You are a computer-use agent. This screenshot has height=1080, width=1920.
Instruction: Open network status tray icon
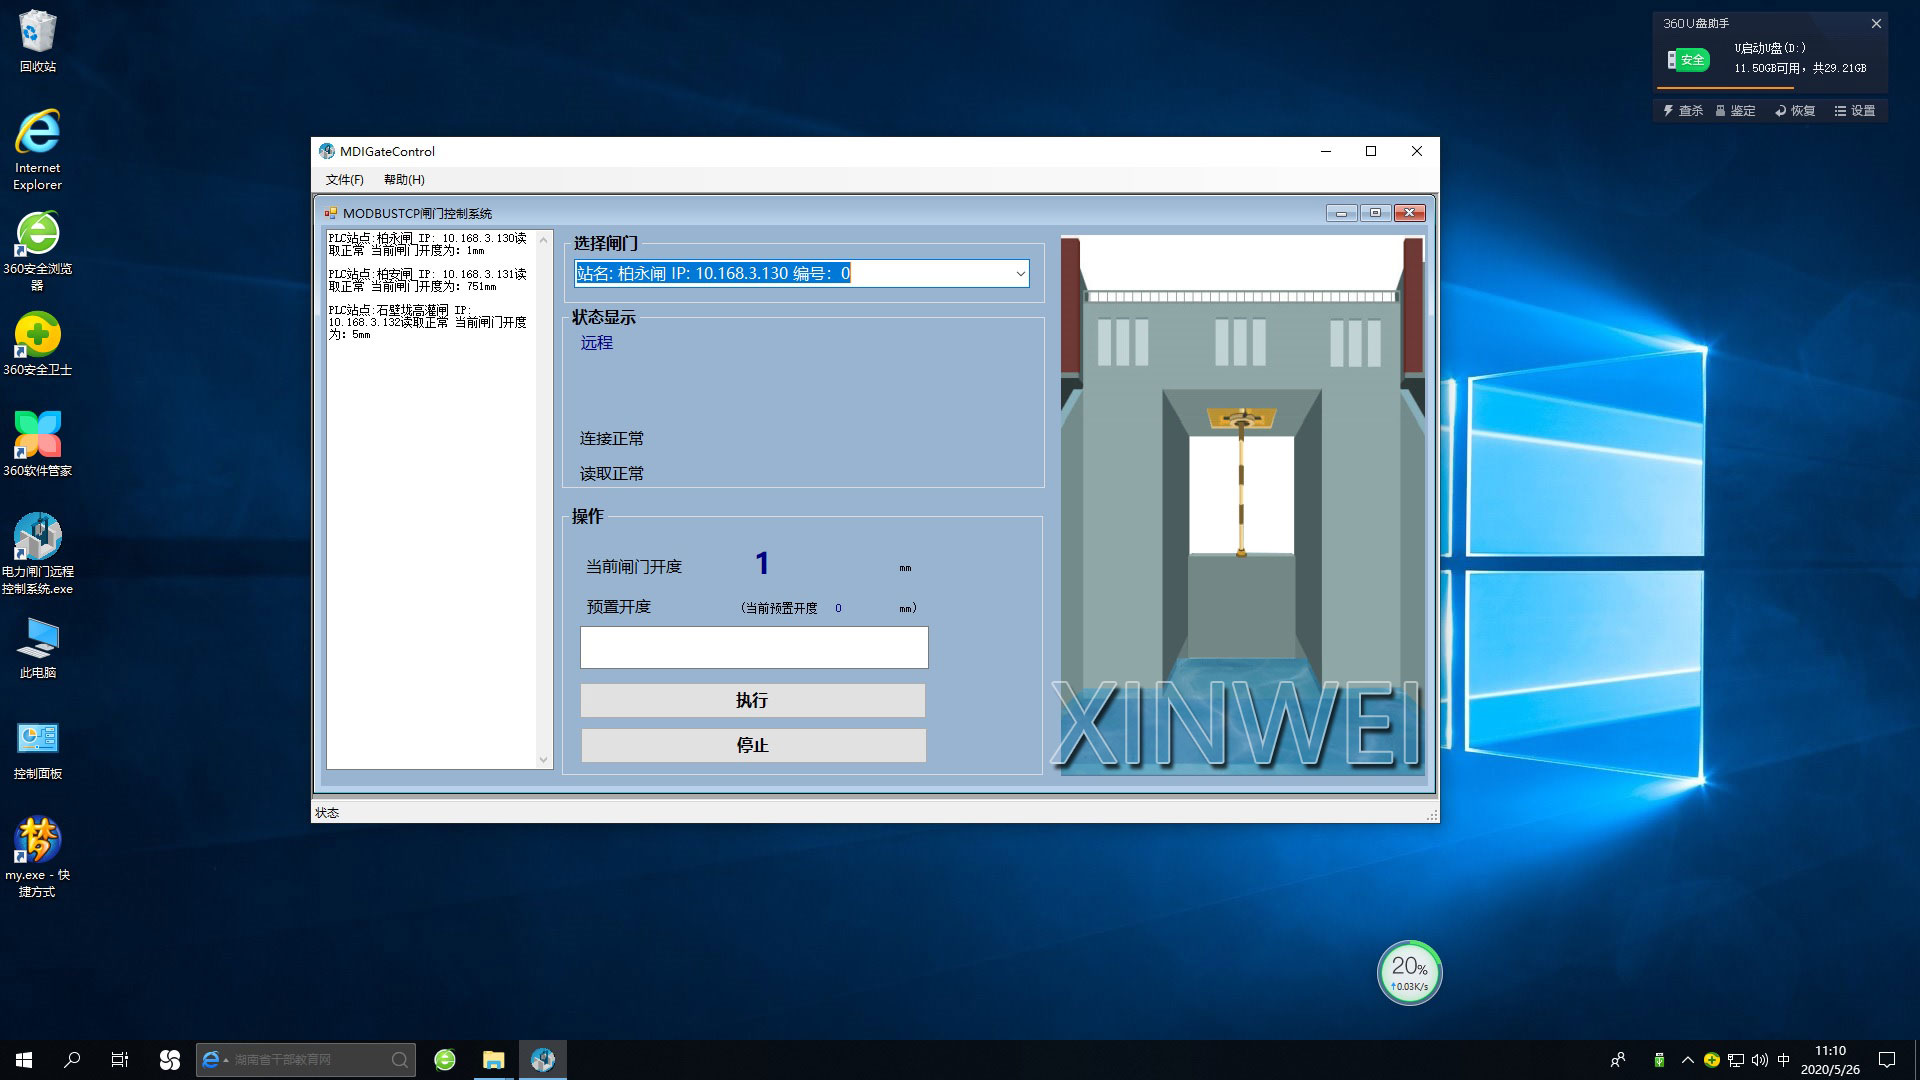pos(1736,1060)
